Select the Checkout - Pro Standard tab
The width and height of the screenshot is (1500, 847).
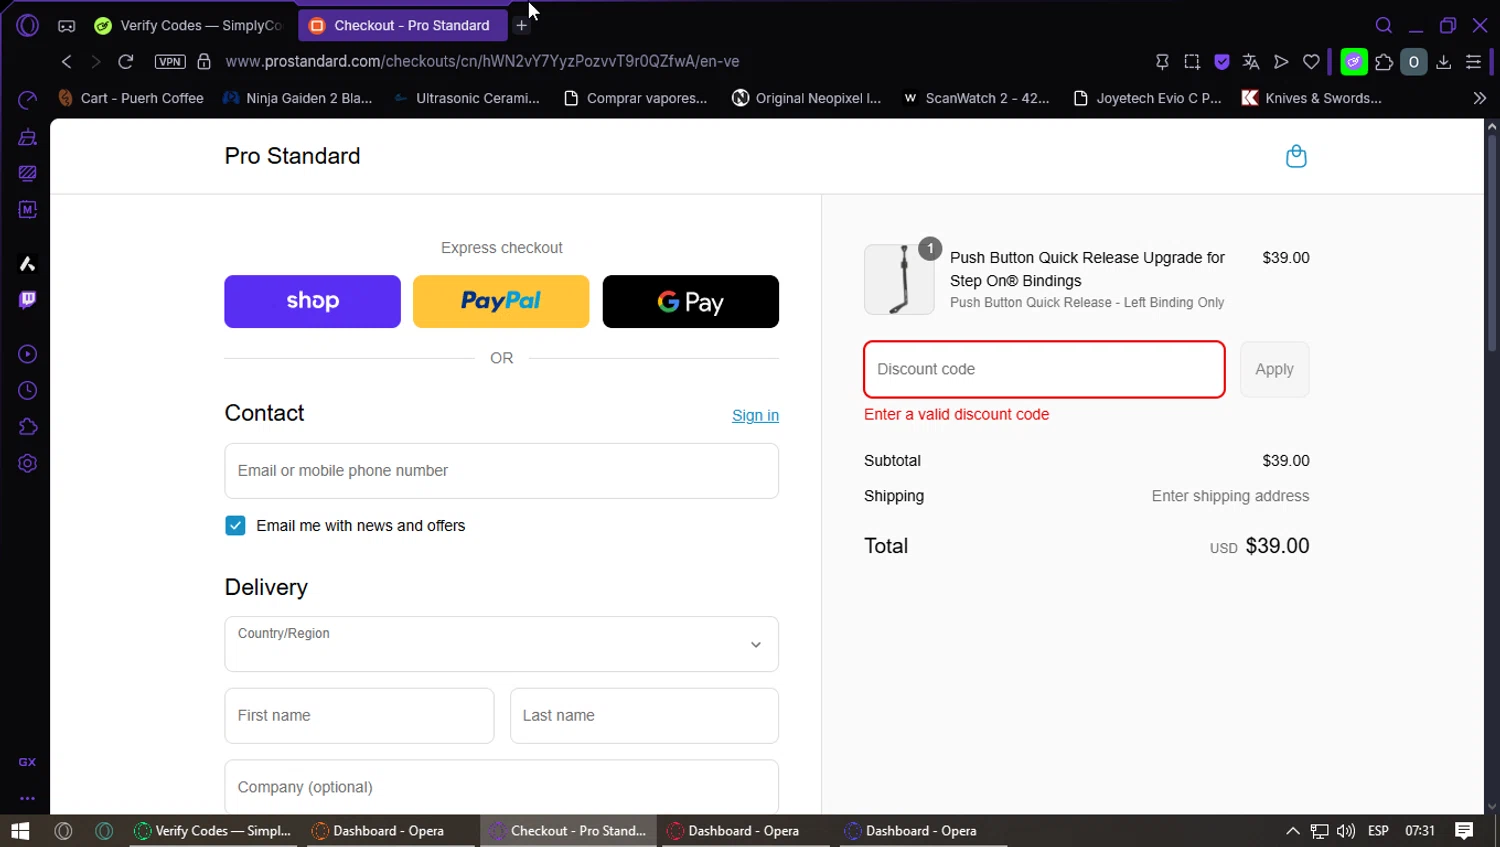click(401, 26)
